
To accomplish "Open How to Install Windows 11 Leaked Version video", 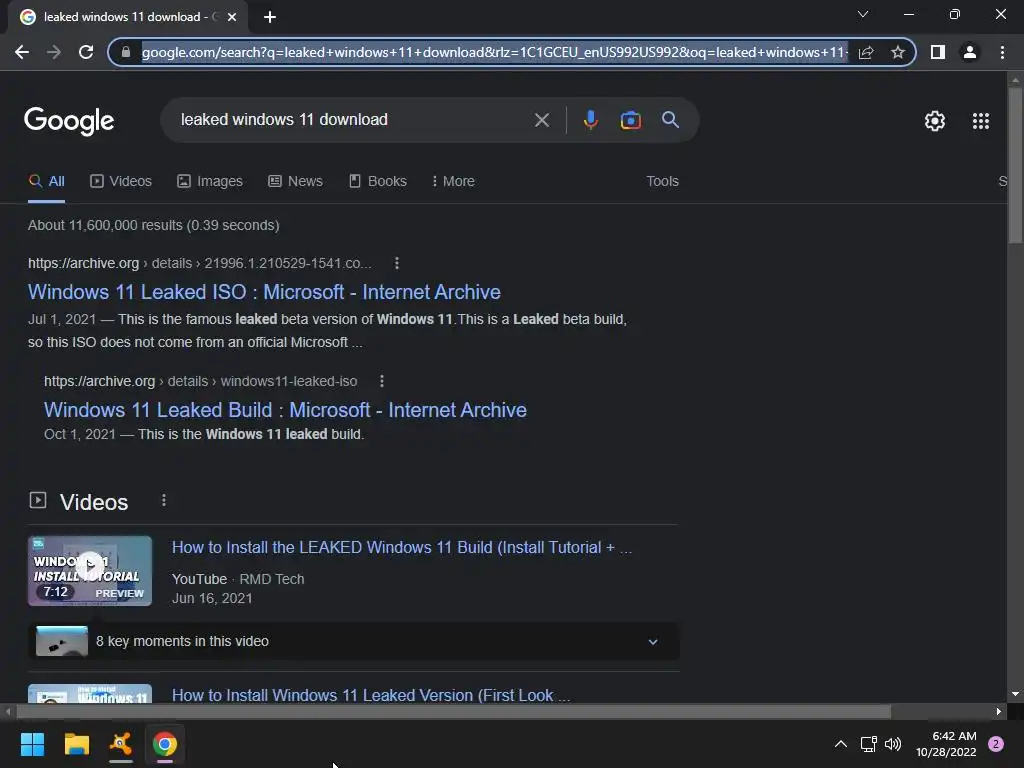I will 370,695.
